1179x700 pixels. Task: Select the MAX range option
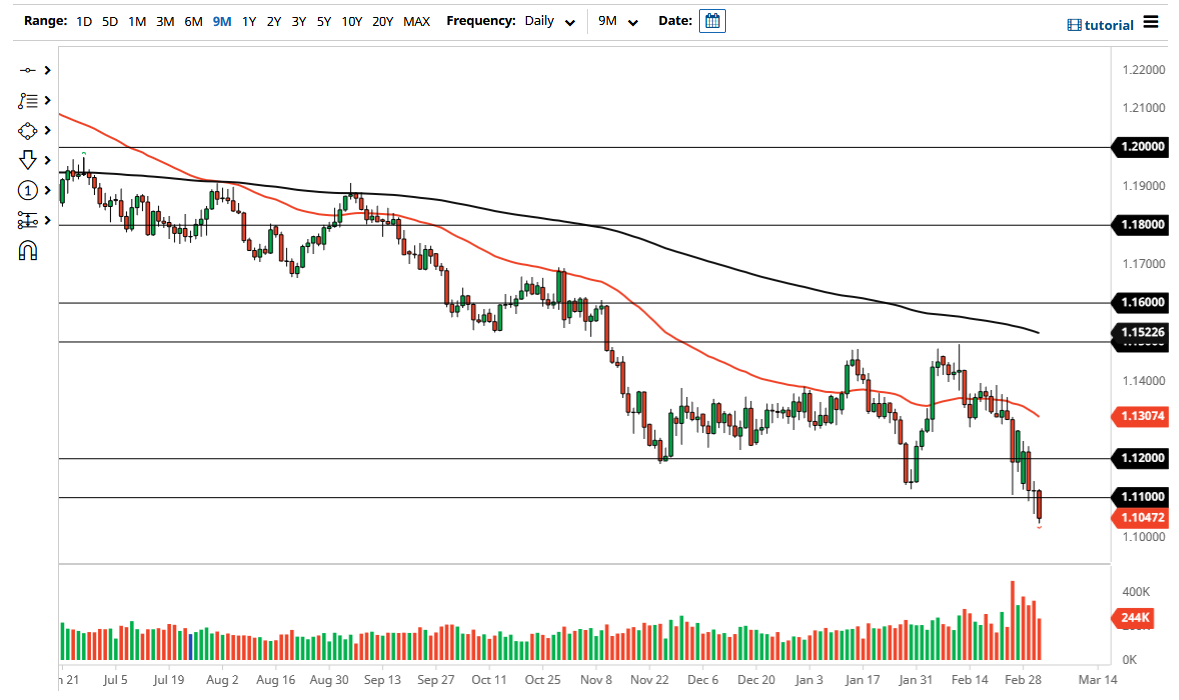pyautogui.click(x=416, y=21)
